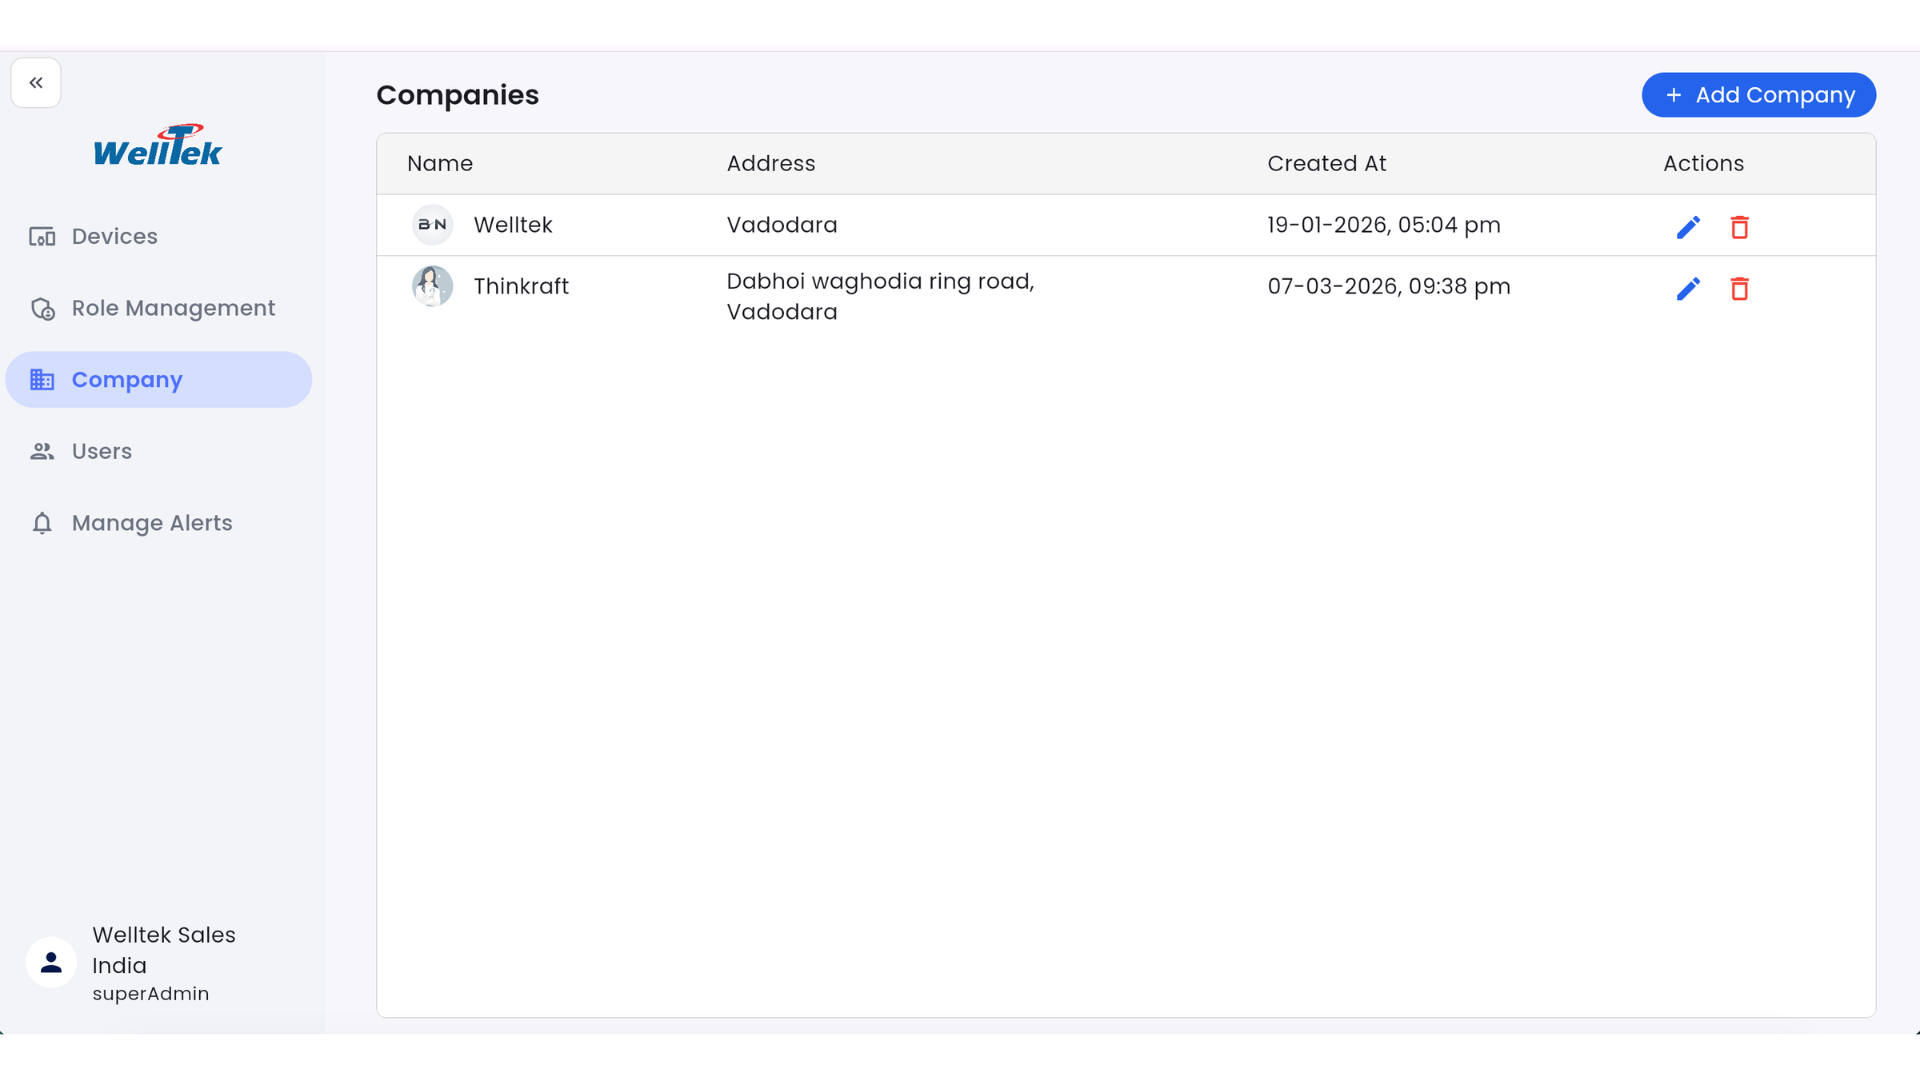Open the Users section
The height and width of the screenshot is (1080, 1920).
coord(102,452)
